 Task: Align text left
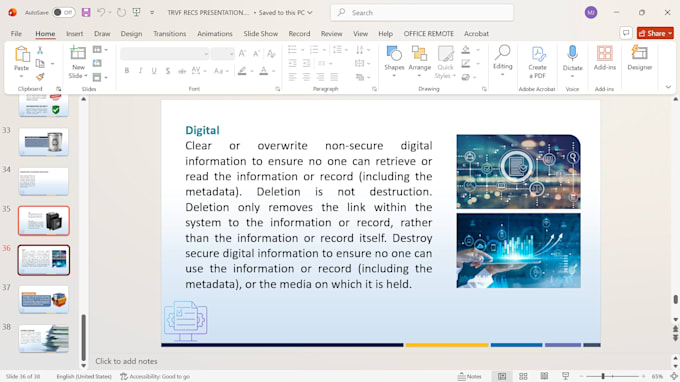pyautogui.click(x=292, y=77)
